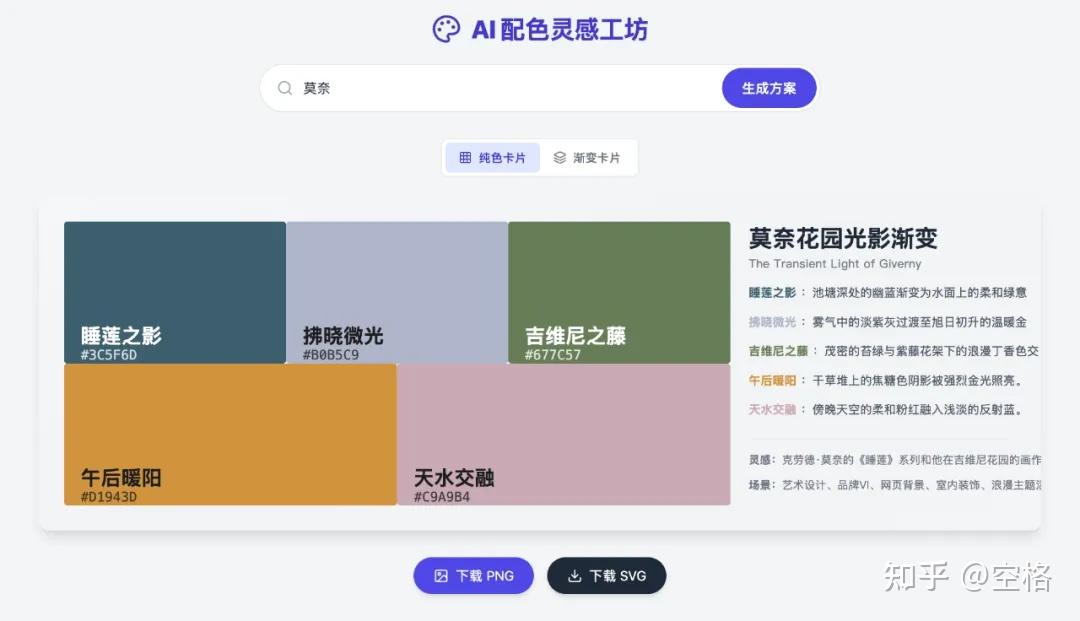This screenshot has width=1080, height=621.
Task: Switch to 纯色卡片 view
Action: click(492, 158)
